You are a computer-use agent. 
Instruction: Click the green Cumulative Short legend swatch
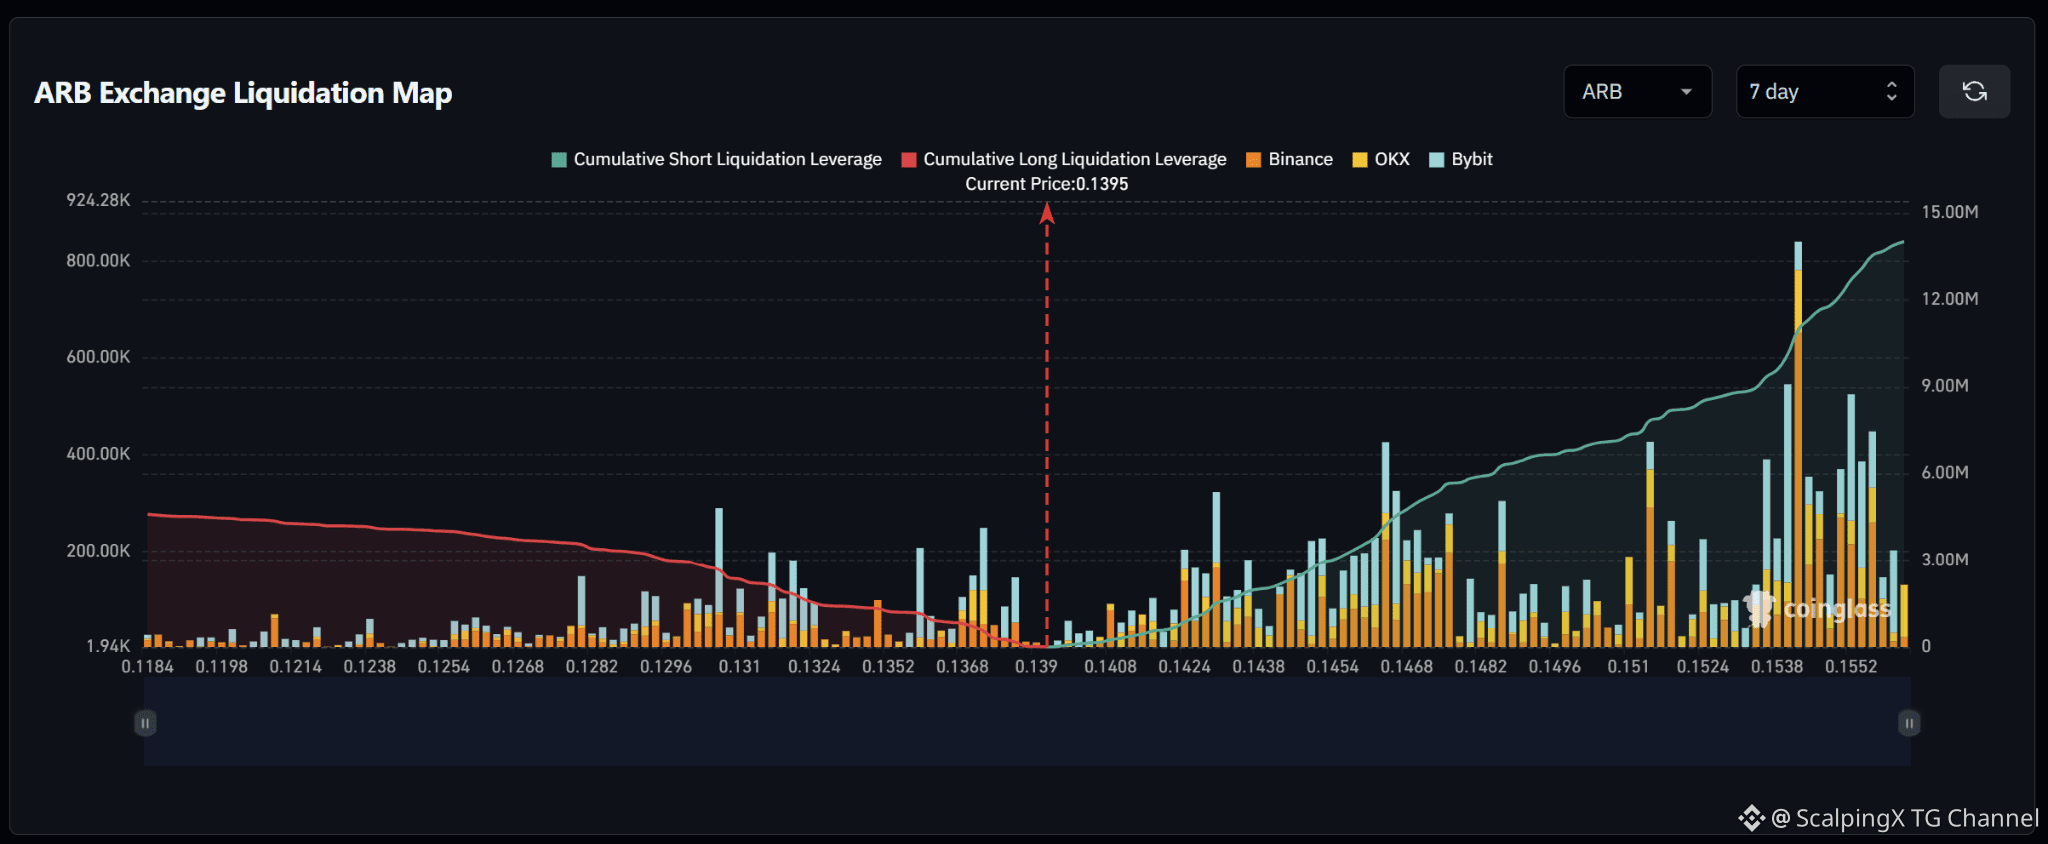(x=559, y=160)
